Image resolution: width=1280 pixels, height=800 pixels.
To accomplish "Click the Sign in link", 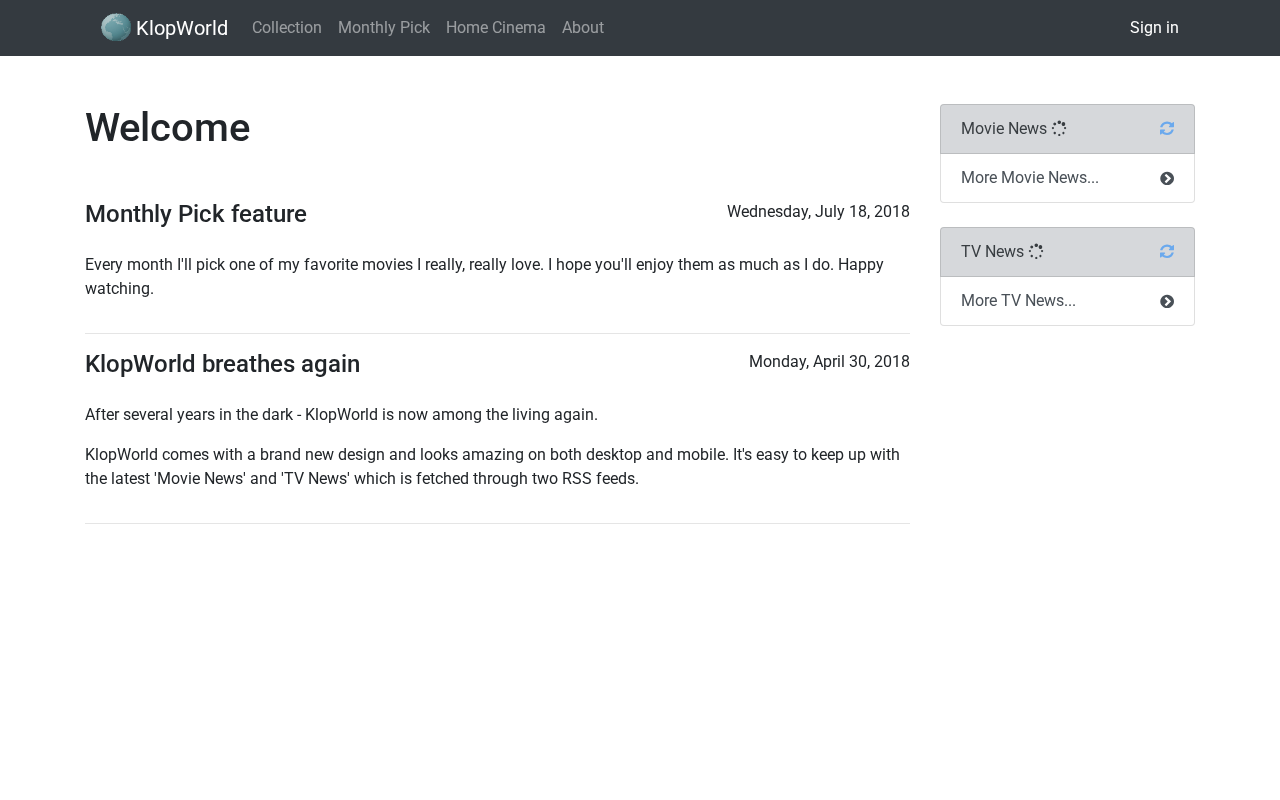I will coord(1154,28).
